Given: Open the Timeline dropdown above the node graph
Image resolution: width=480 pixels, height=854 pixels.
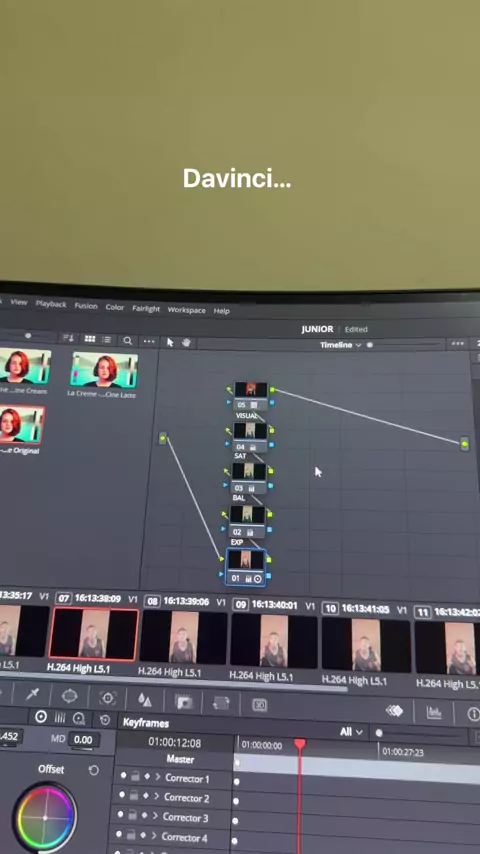Looking at the screenshot, I should tap(341, 345).
